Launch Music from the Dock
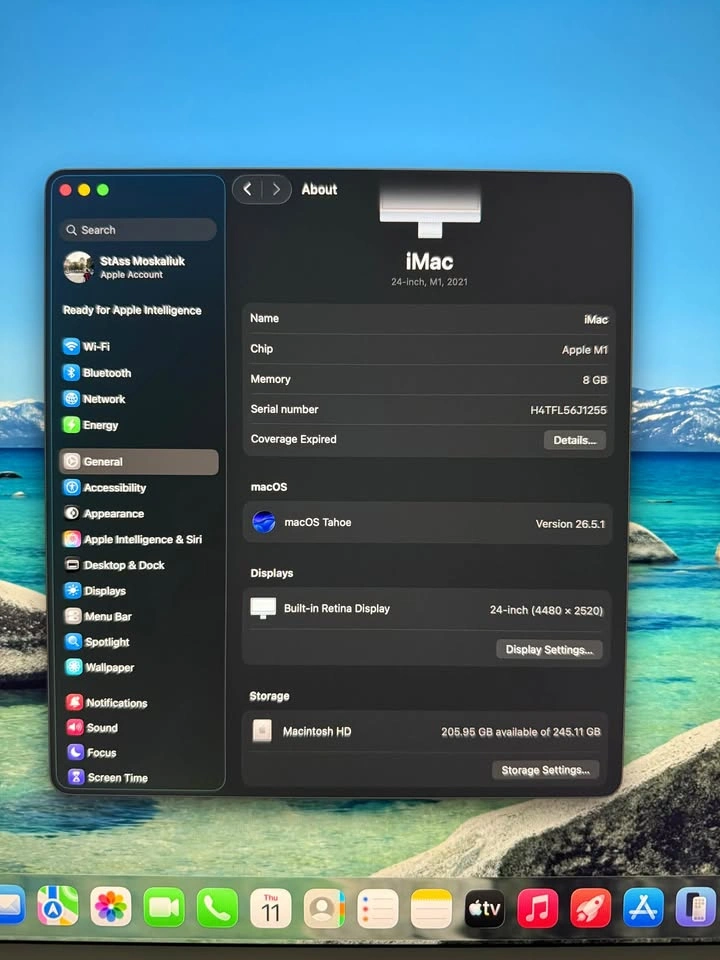Viewport: 720px width, 960px height. point(538,909)
